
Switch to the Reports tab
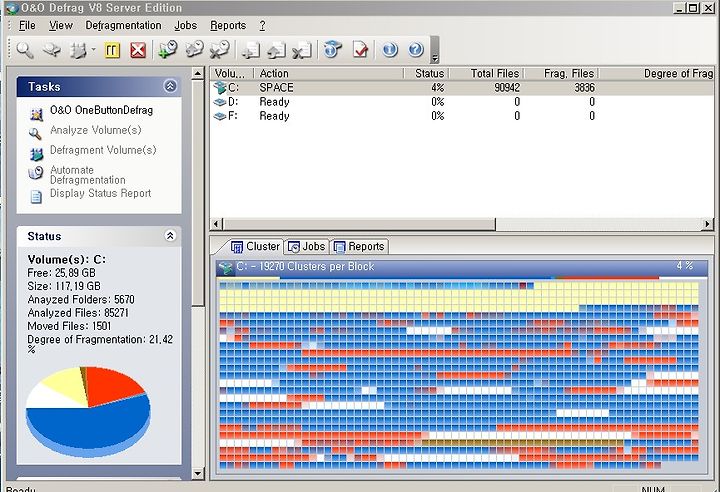359,247
